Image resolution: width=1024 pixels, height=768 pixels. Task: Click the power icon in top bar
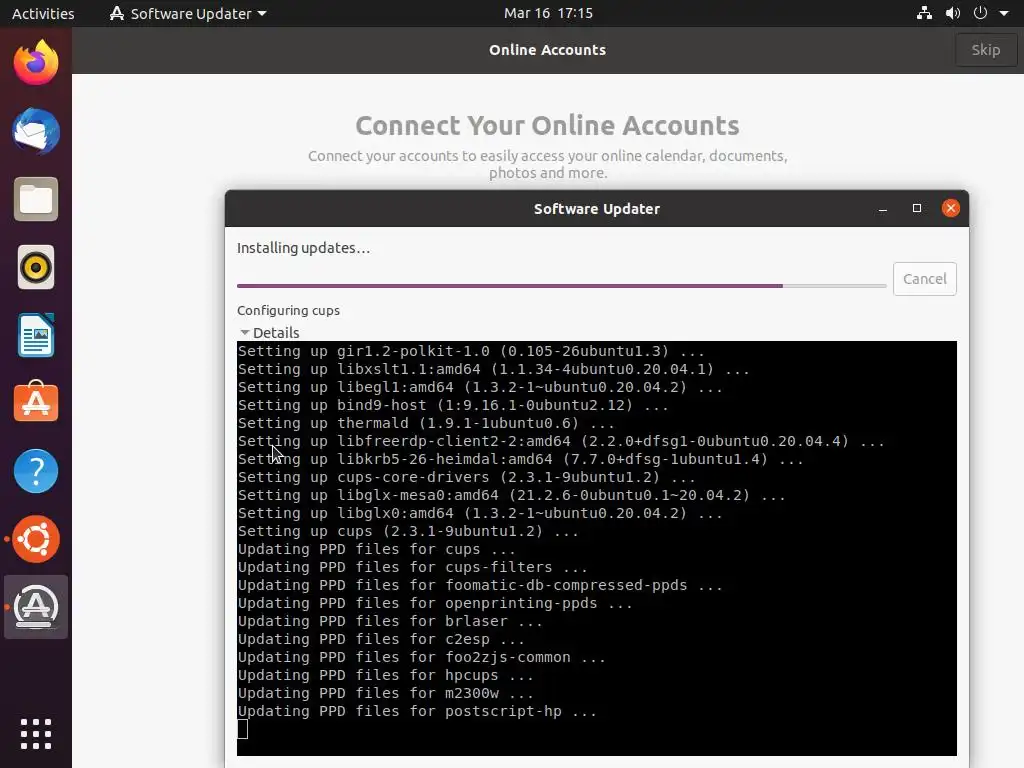(x=980, y=13)
